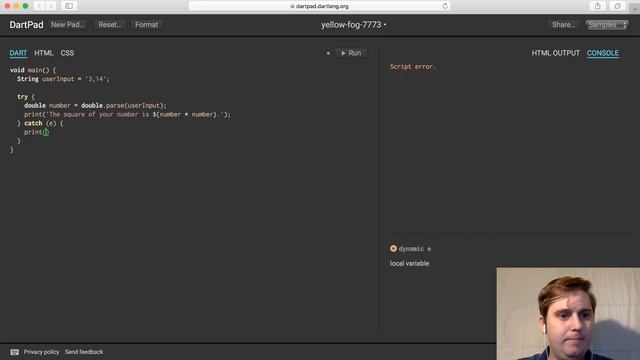The width and height of the screenshot is (640, 360).
Task: Switch to the DART tab
Action: [x=18, y=53]
